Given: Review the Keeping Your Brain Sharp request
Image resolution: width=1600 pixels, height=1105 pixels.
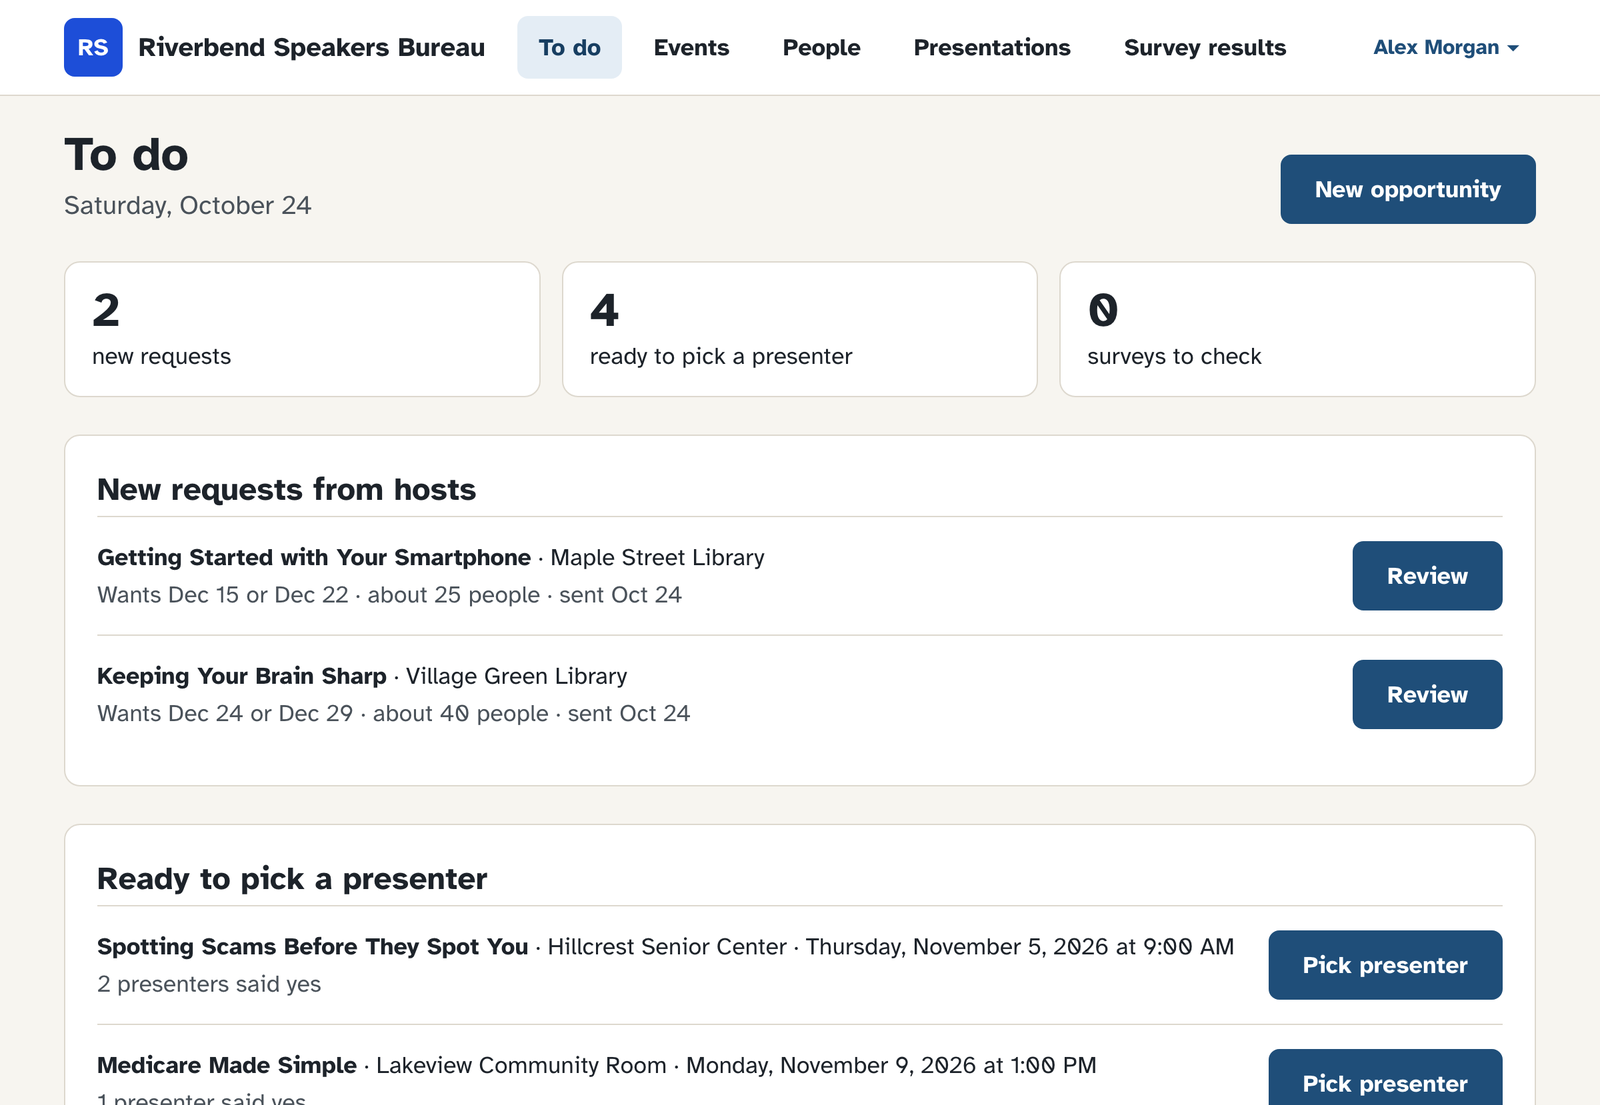Looking at the screenshot, I should [x=1427, y=694].
